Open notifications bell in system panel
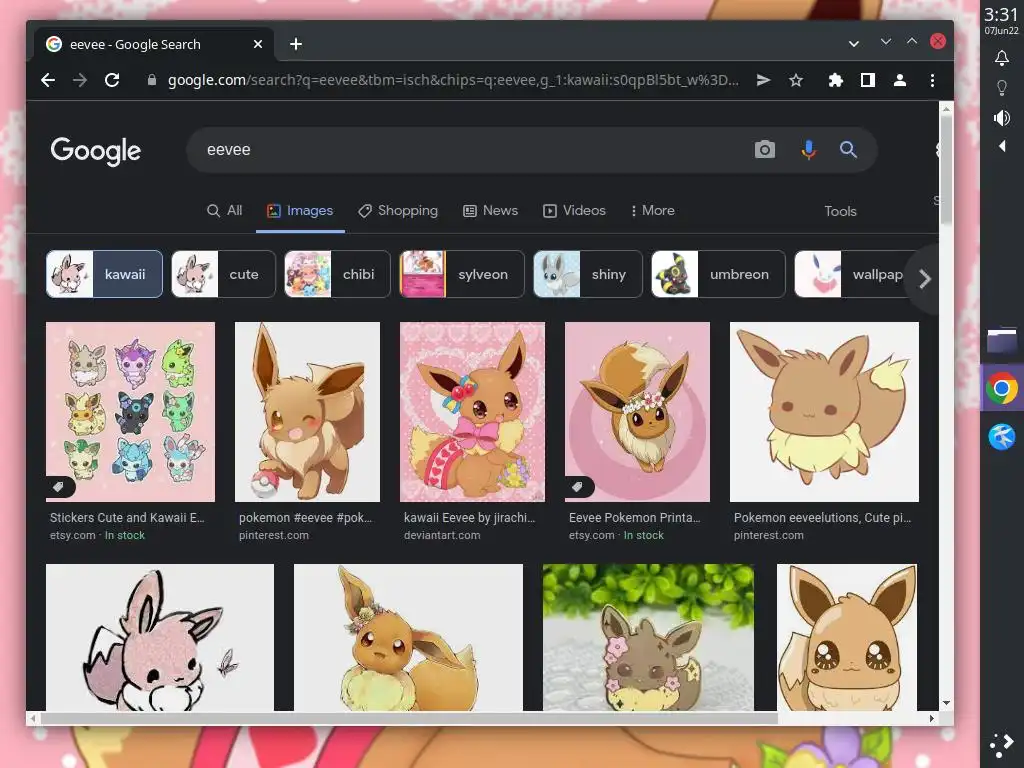1024x768 pixels. (1002, 58)
